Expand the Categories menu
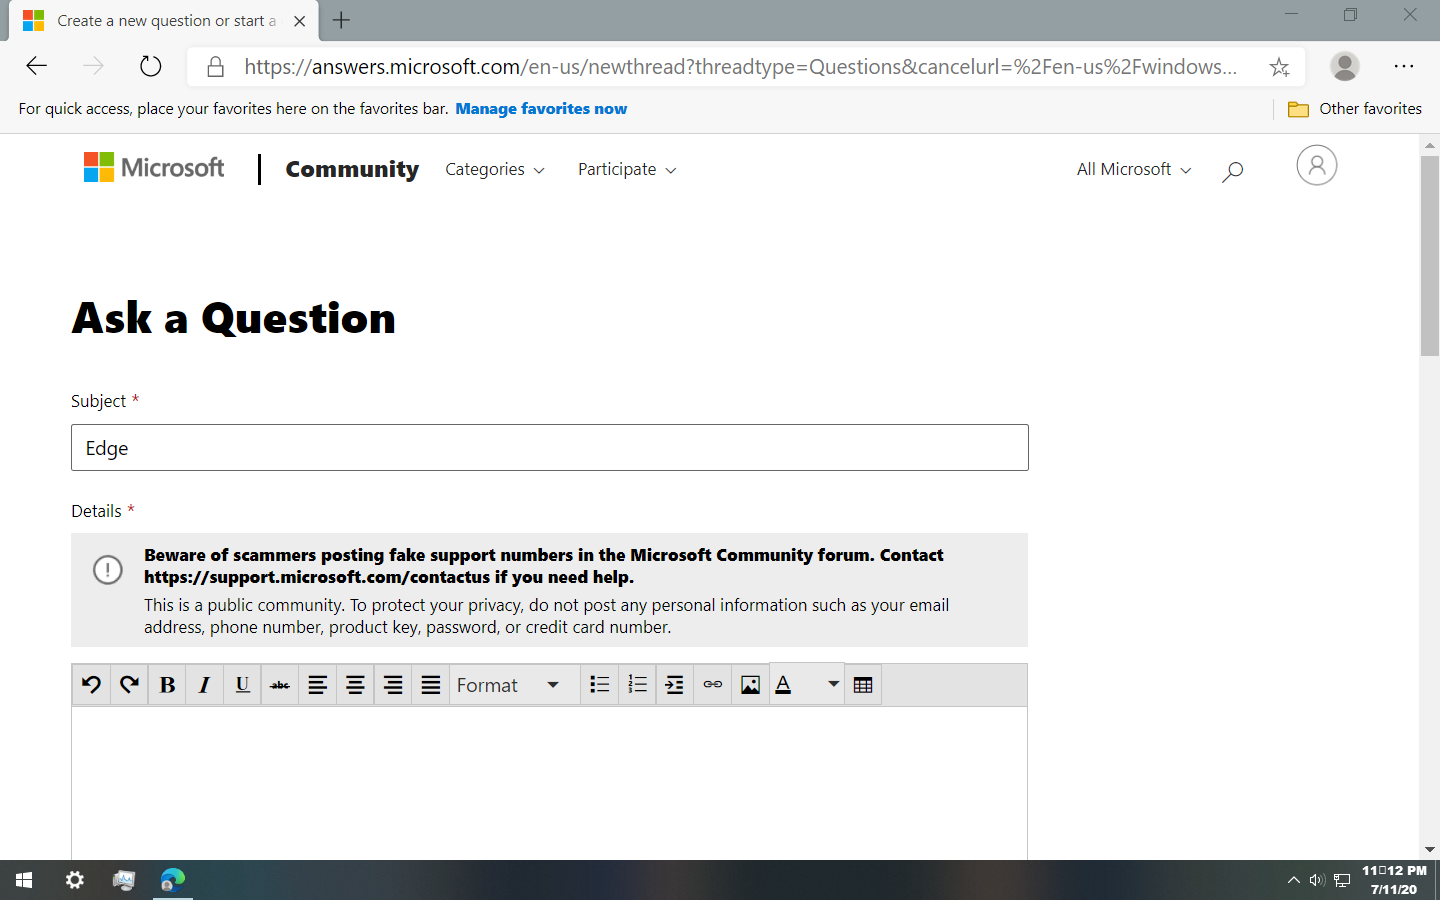 (495, 170)
